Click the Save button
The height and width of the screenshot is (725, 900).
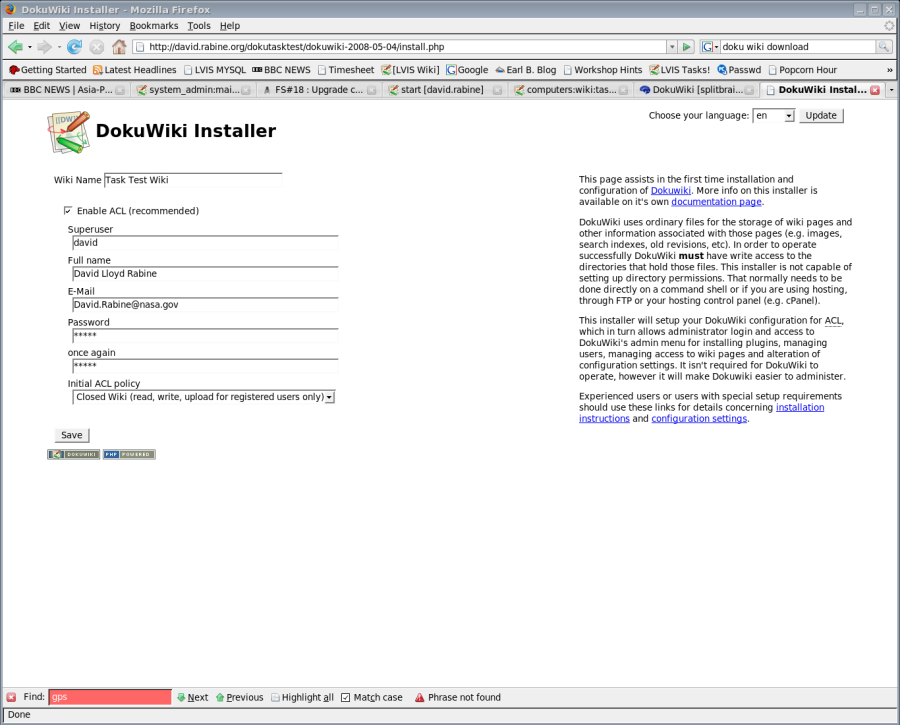click(x=71, y=434)
